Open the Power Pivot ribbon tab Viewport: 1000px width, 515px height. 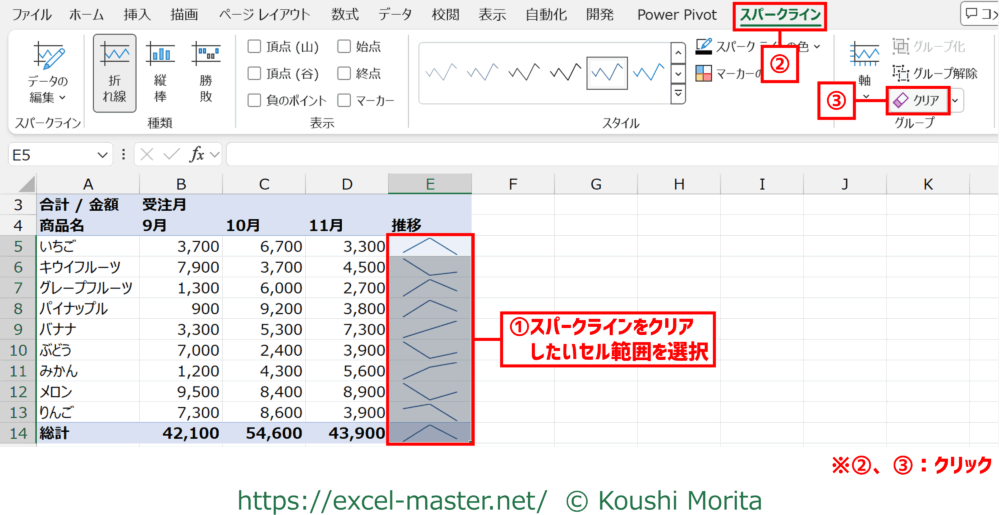pyautogui.click(x=679, y=15)
